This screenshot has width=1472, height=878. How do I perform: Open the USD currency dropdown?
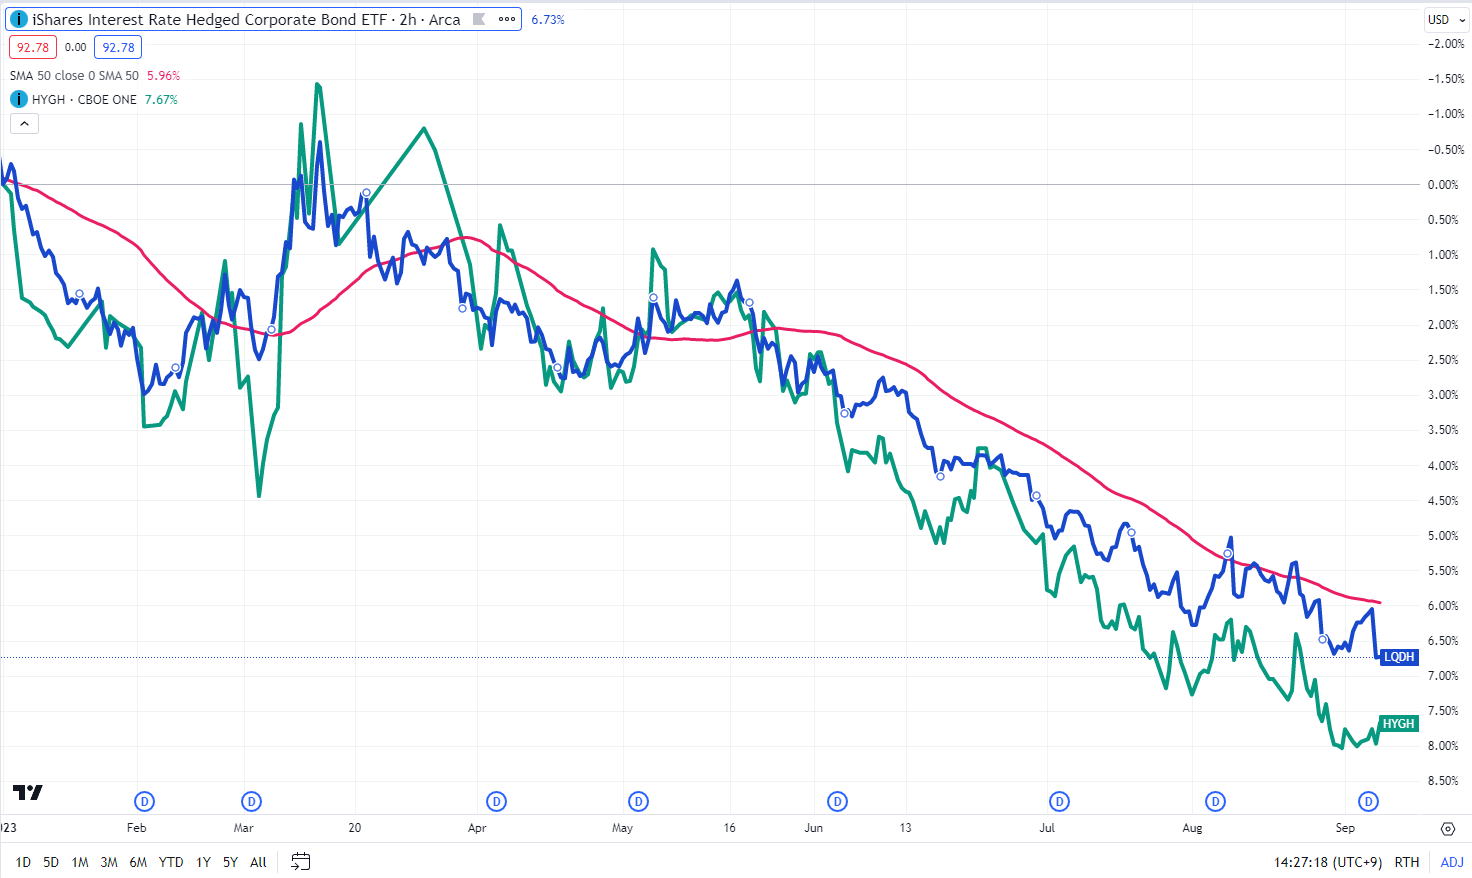1446,19
